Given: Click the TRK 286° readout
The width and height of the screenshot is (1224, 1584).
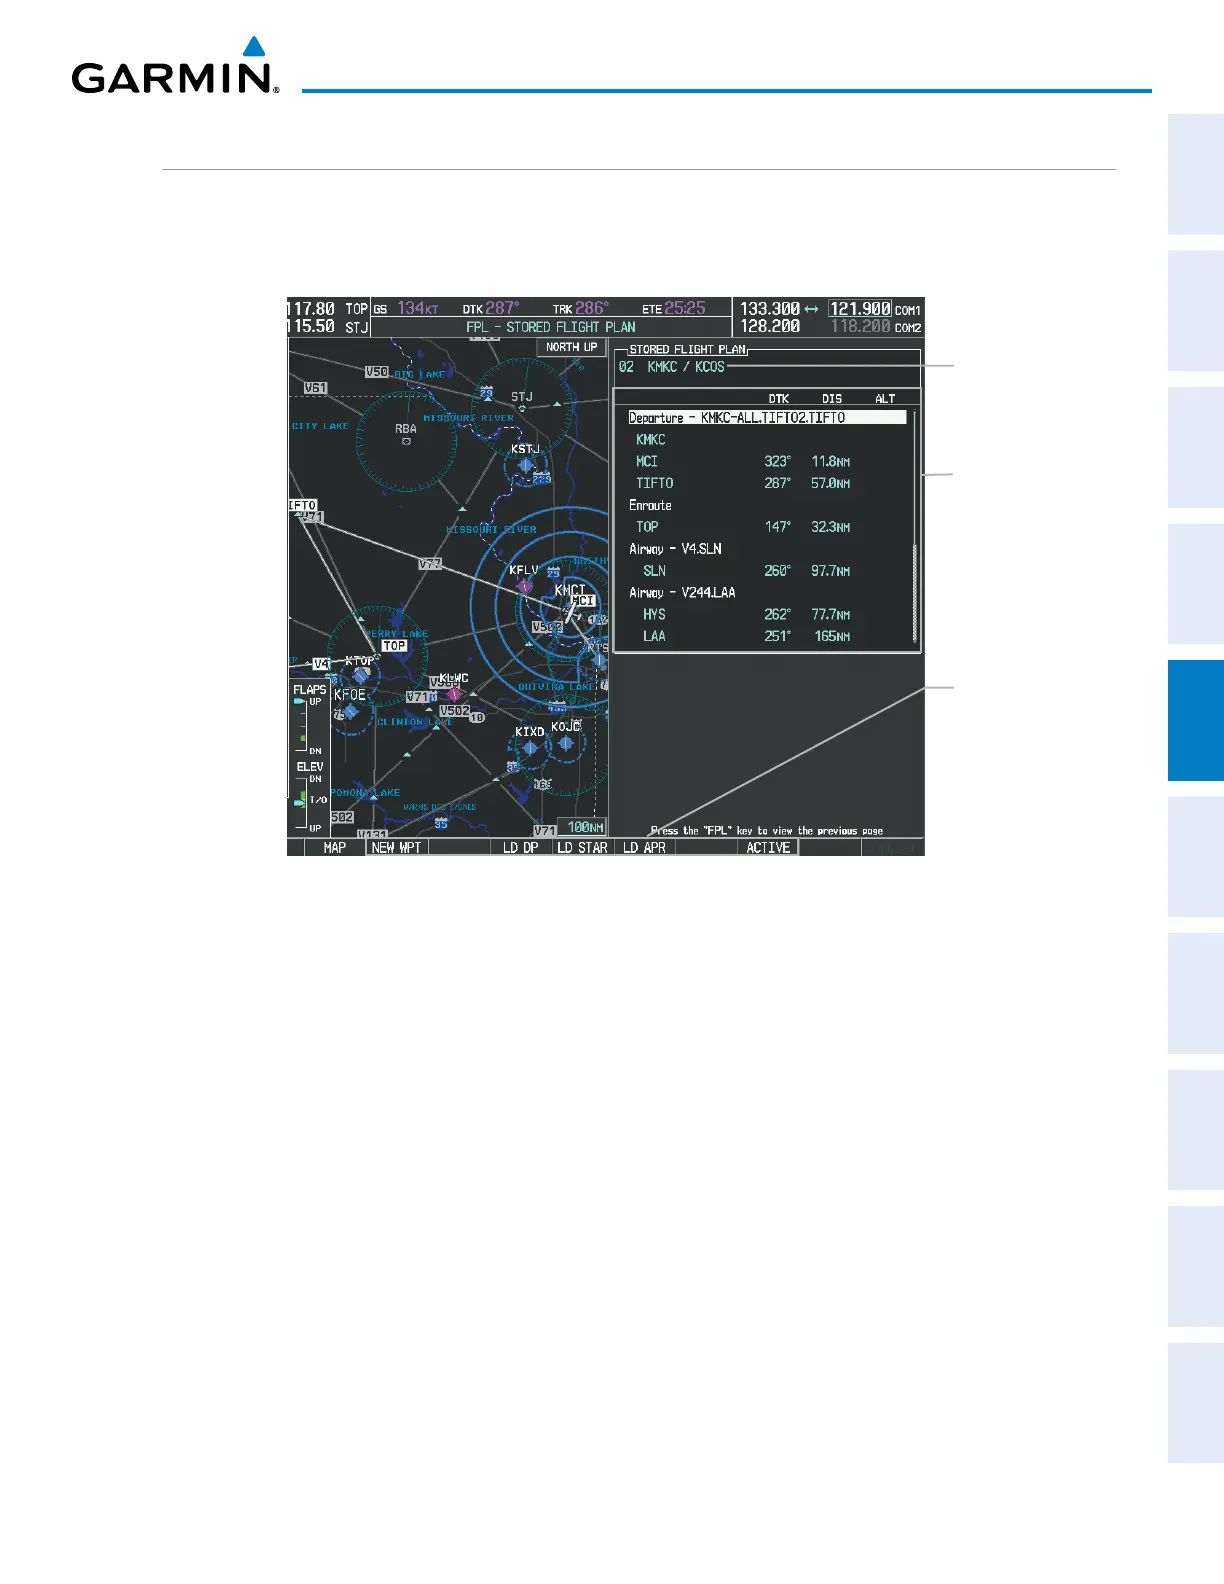Looking at the screenshot, I should [x=580, y=309].
